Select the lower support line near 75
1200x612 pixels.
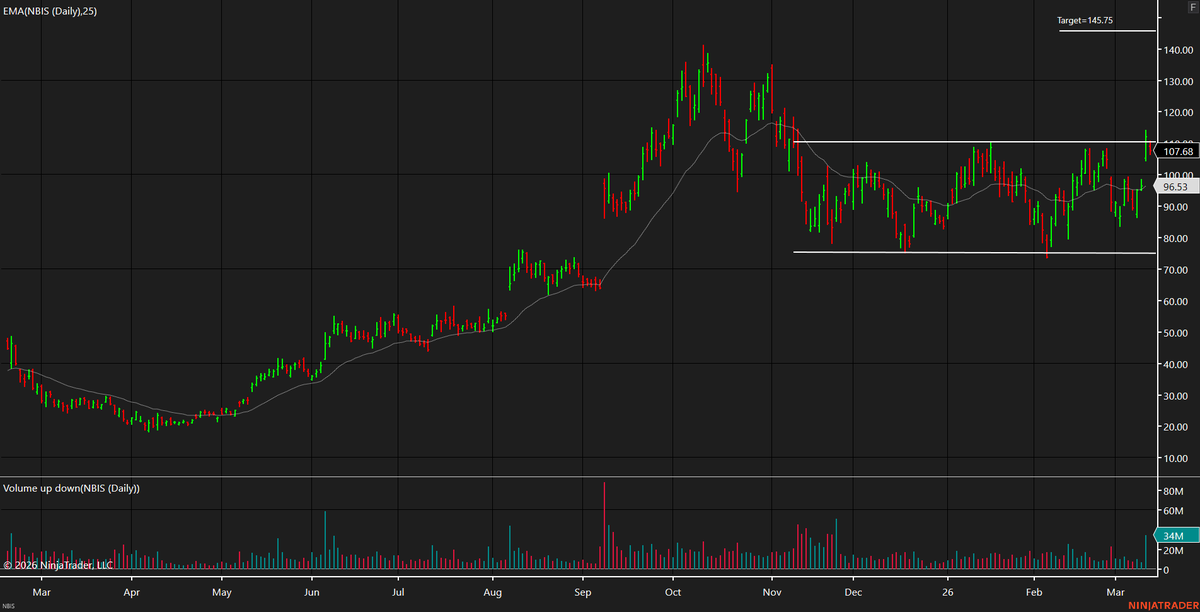pos(974,252)
